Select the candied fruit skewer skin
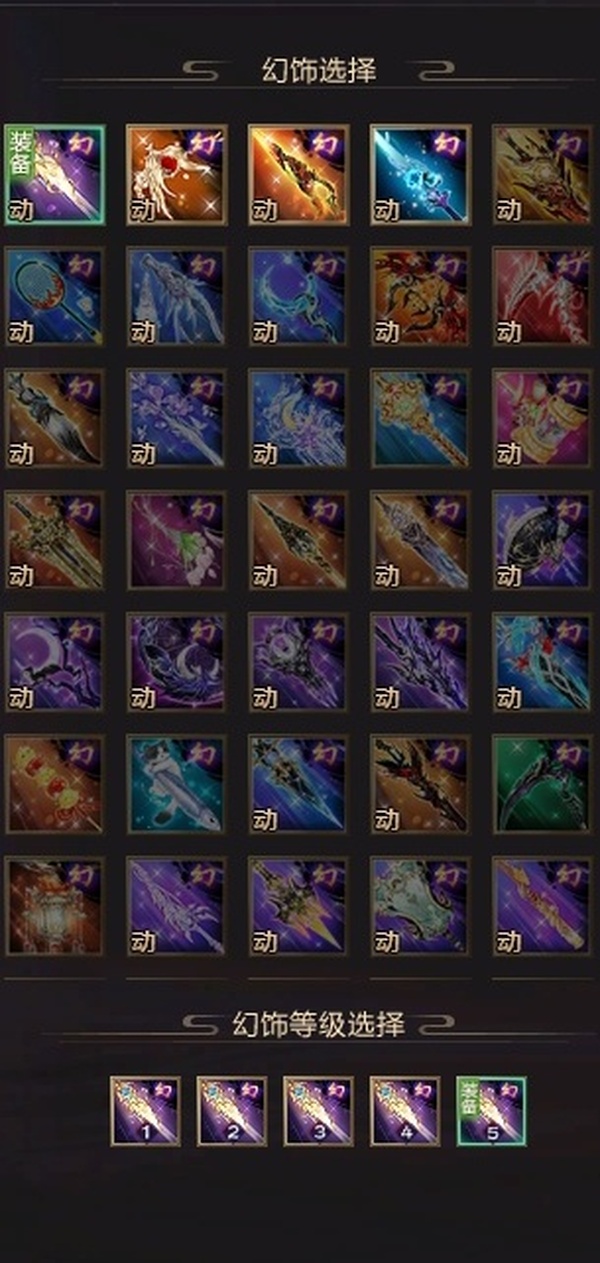This screenshot has height=1263, width=600. (x=55, y=784)
